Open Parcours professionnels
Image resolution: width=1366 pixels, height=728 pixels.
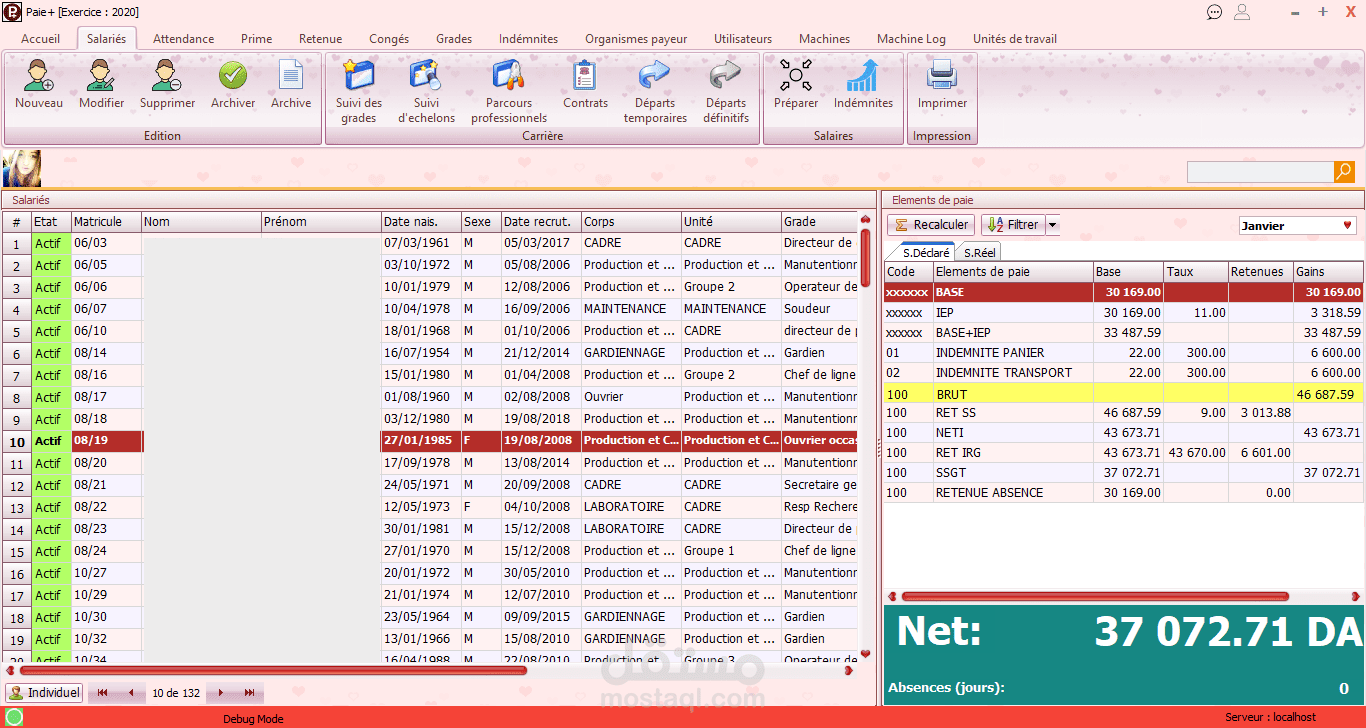pyautogui.click(x=509, y=76)
